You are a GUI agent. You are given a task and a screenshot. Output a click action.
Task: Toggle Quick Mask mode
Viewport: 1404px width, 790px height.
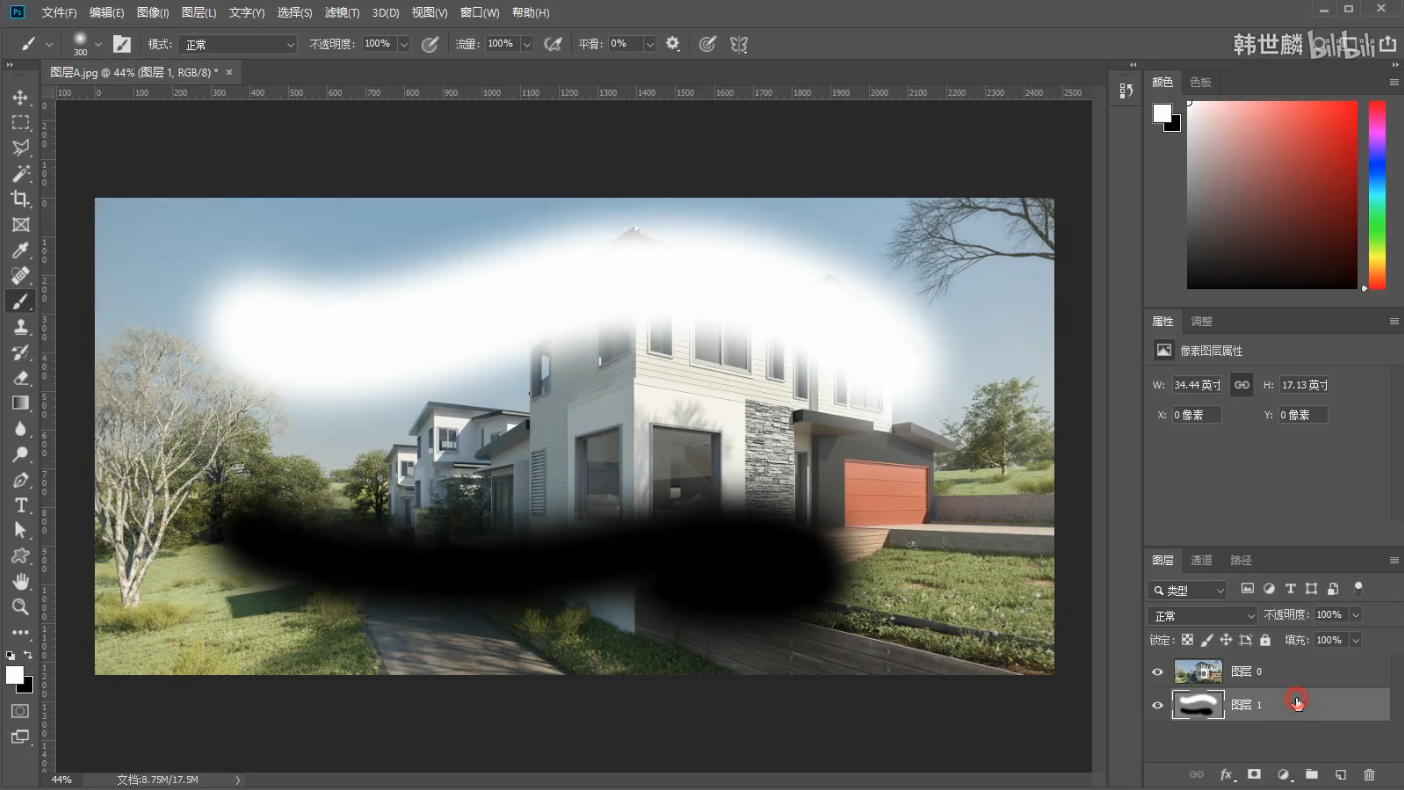click(x=20, y=711)
